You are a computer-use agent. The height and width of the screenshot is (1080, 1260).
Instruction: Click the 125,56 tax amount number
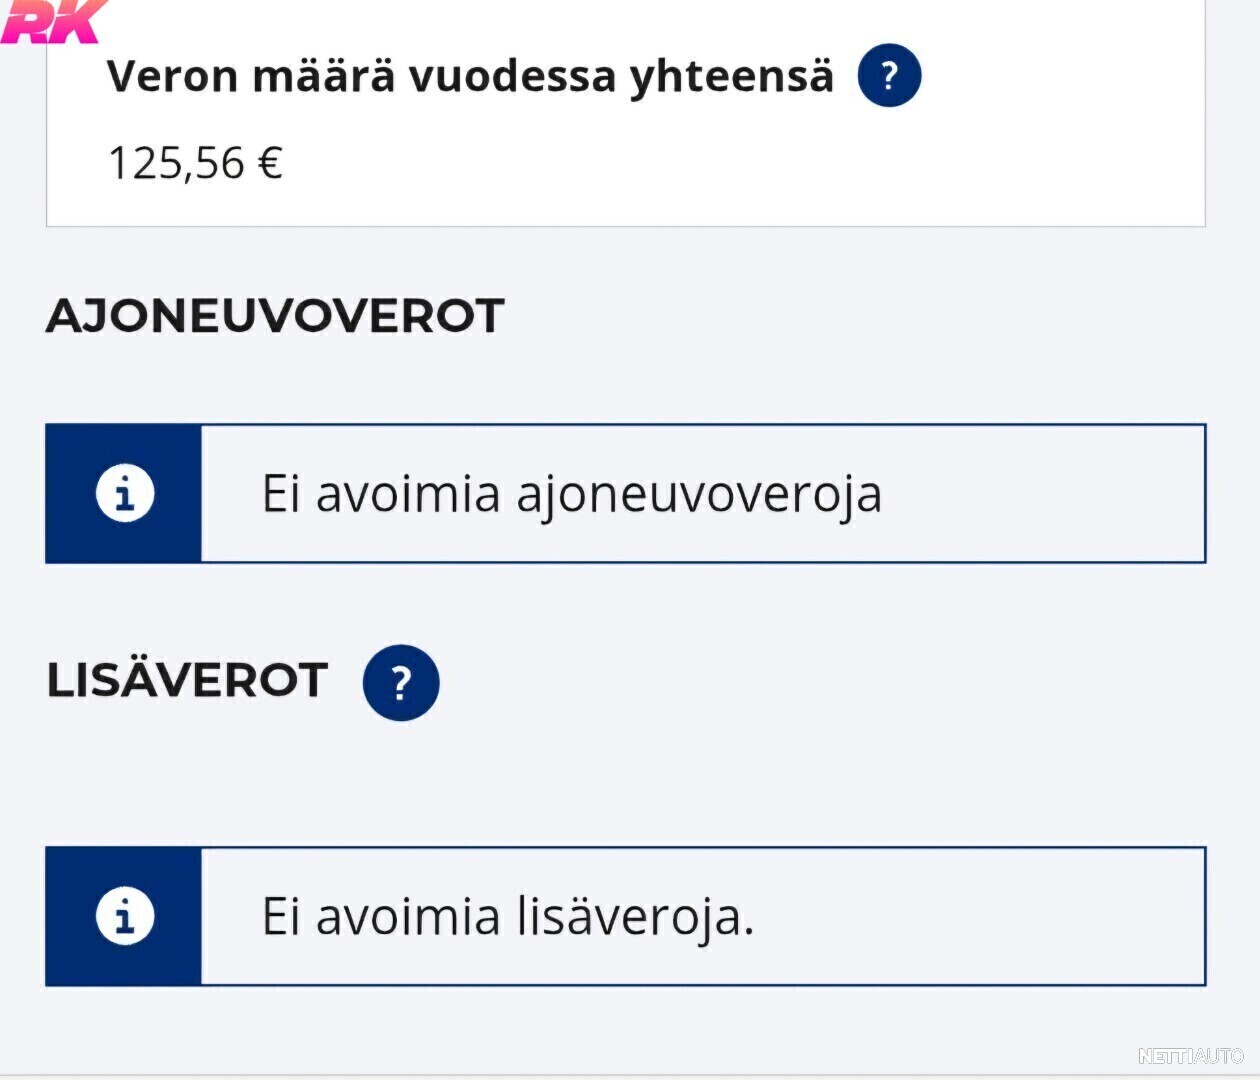176,163
